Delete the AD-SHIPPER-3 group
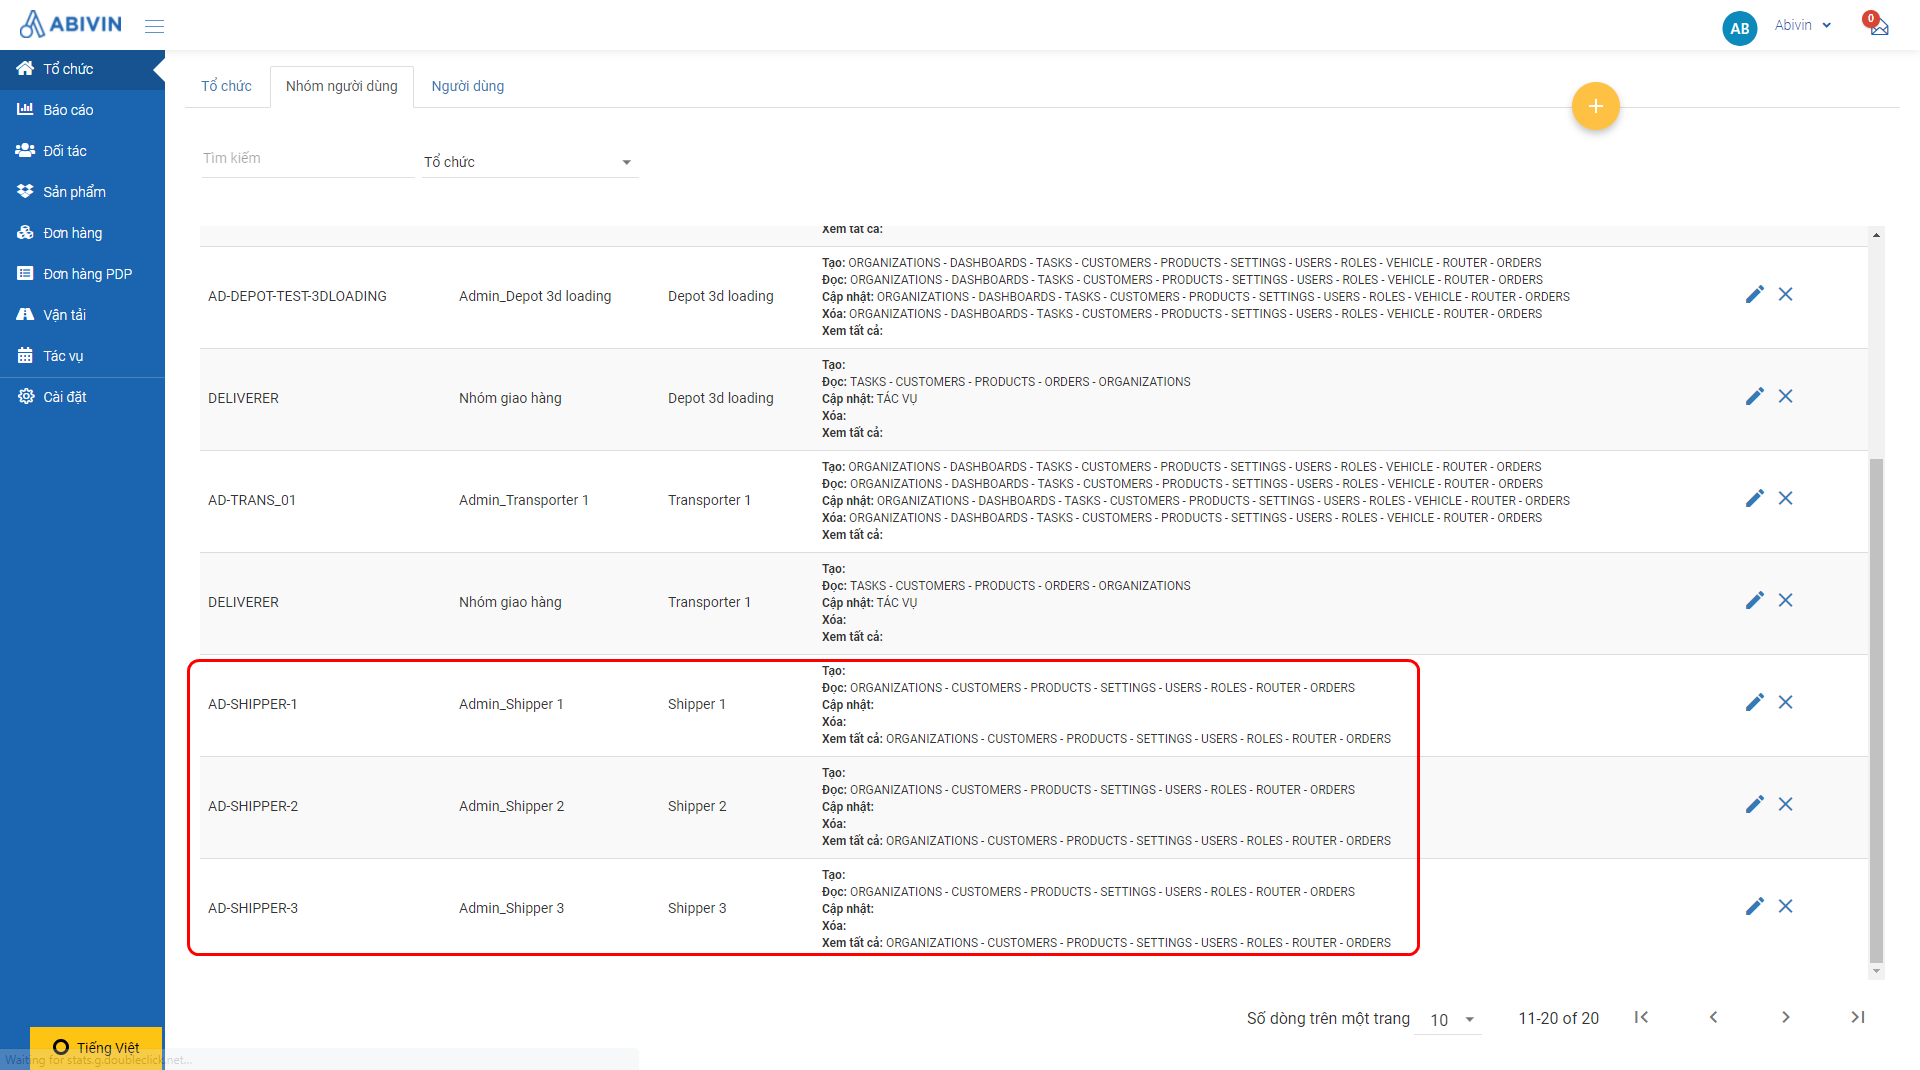1920x1070 pixels. tap(1785, 907)
